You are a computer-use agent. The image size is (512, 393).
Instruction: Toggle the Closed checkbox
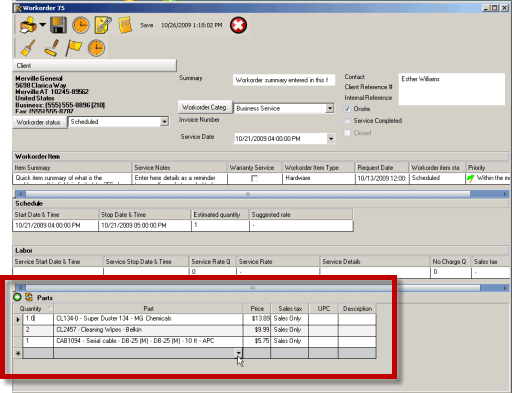pos(347,133)
